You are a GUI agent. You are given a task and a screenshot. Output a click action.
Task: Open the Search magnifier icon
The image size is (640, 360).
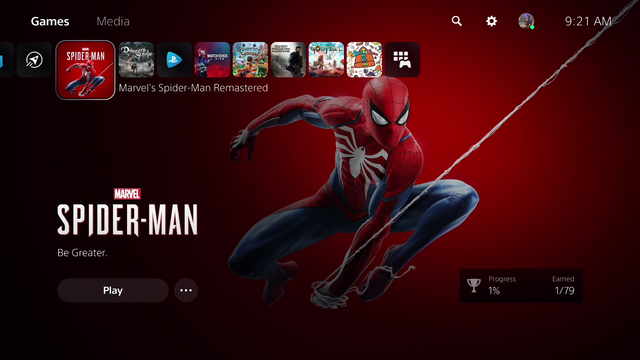457,21
